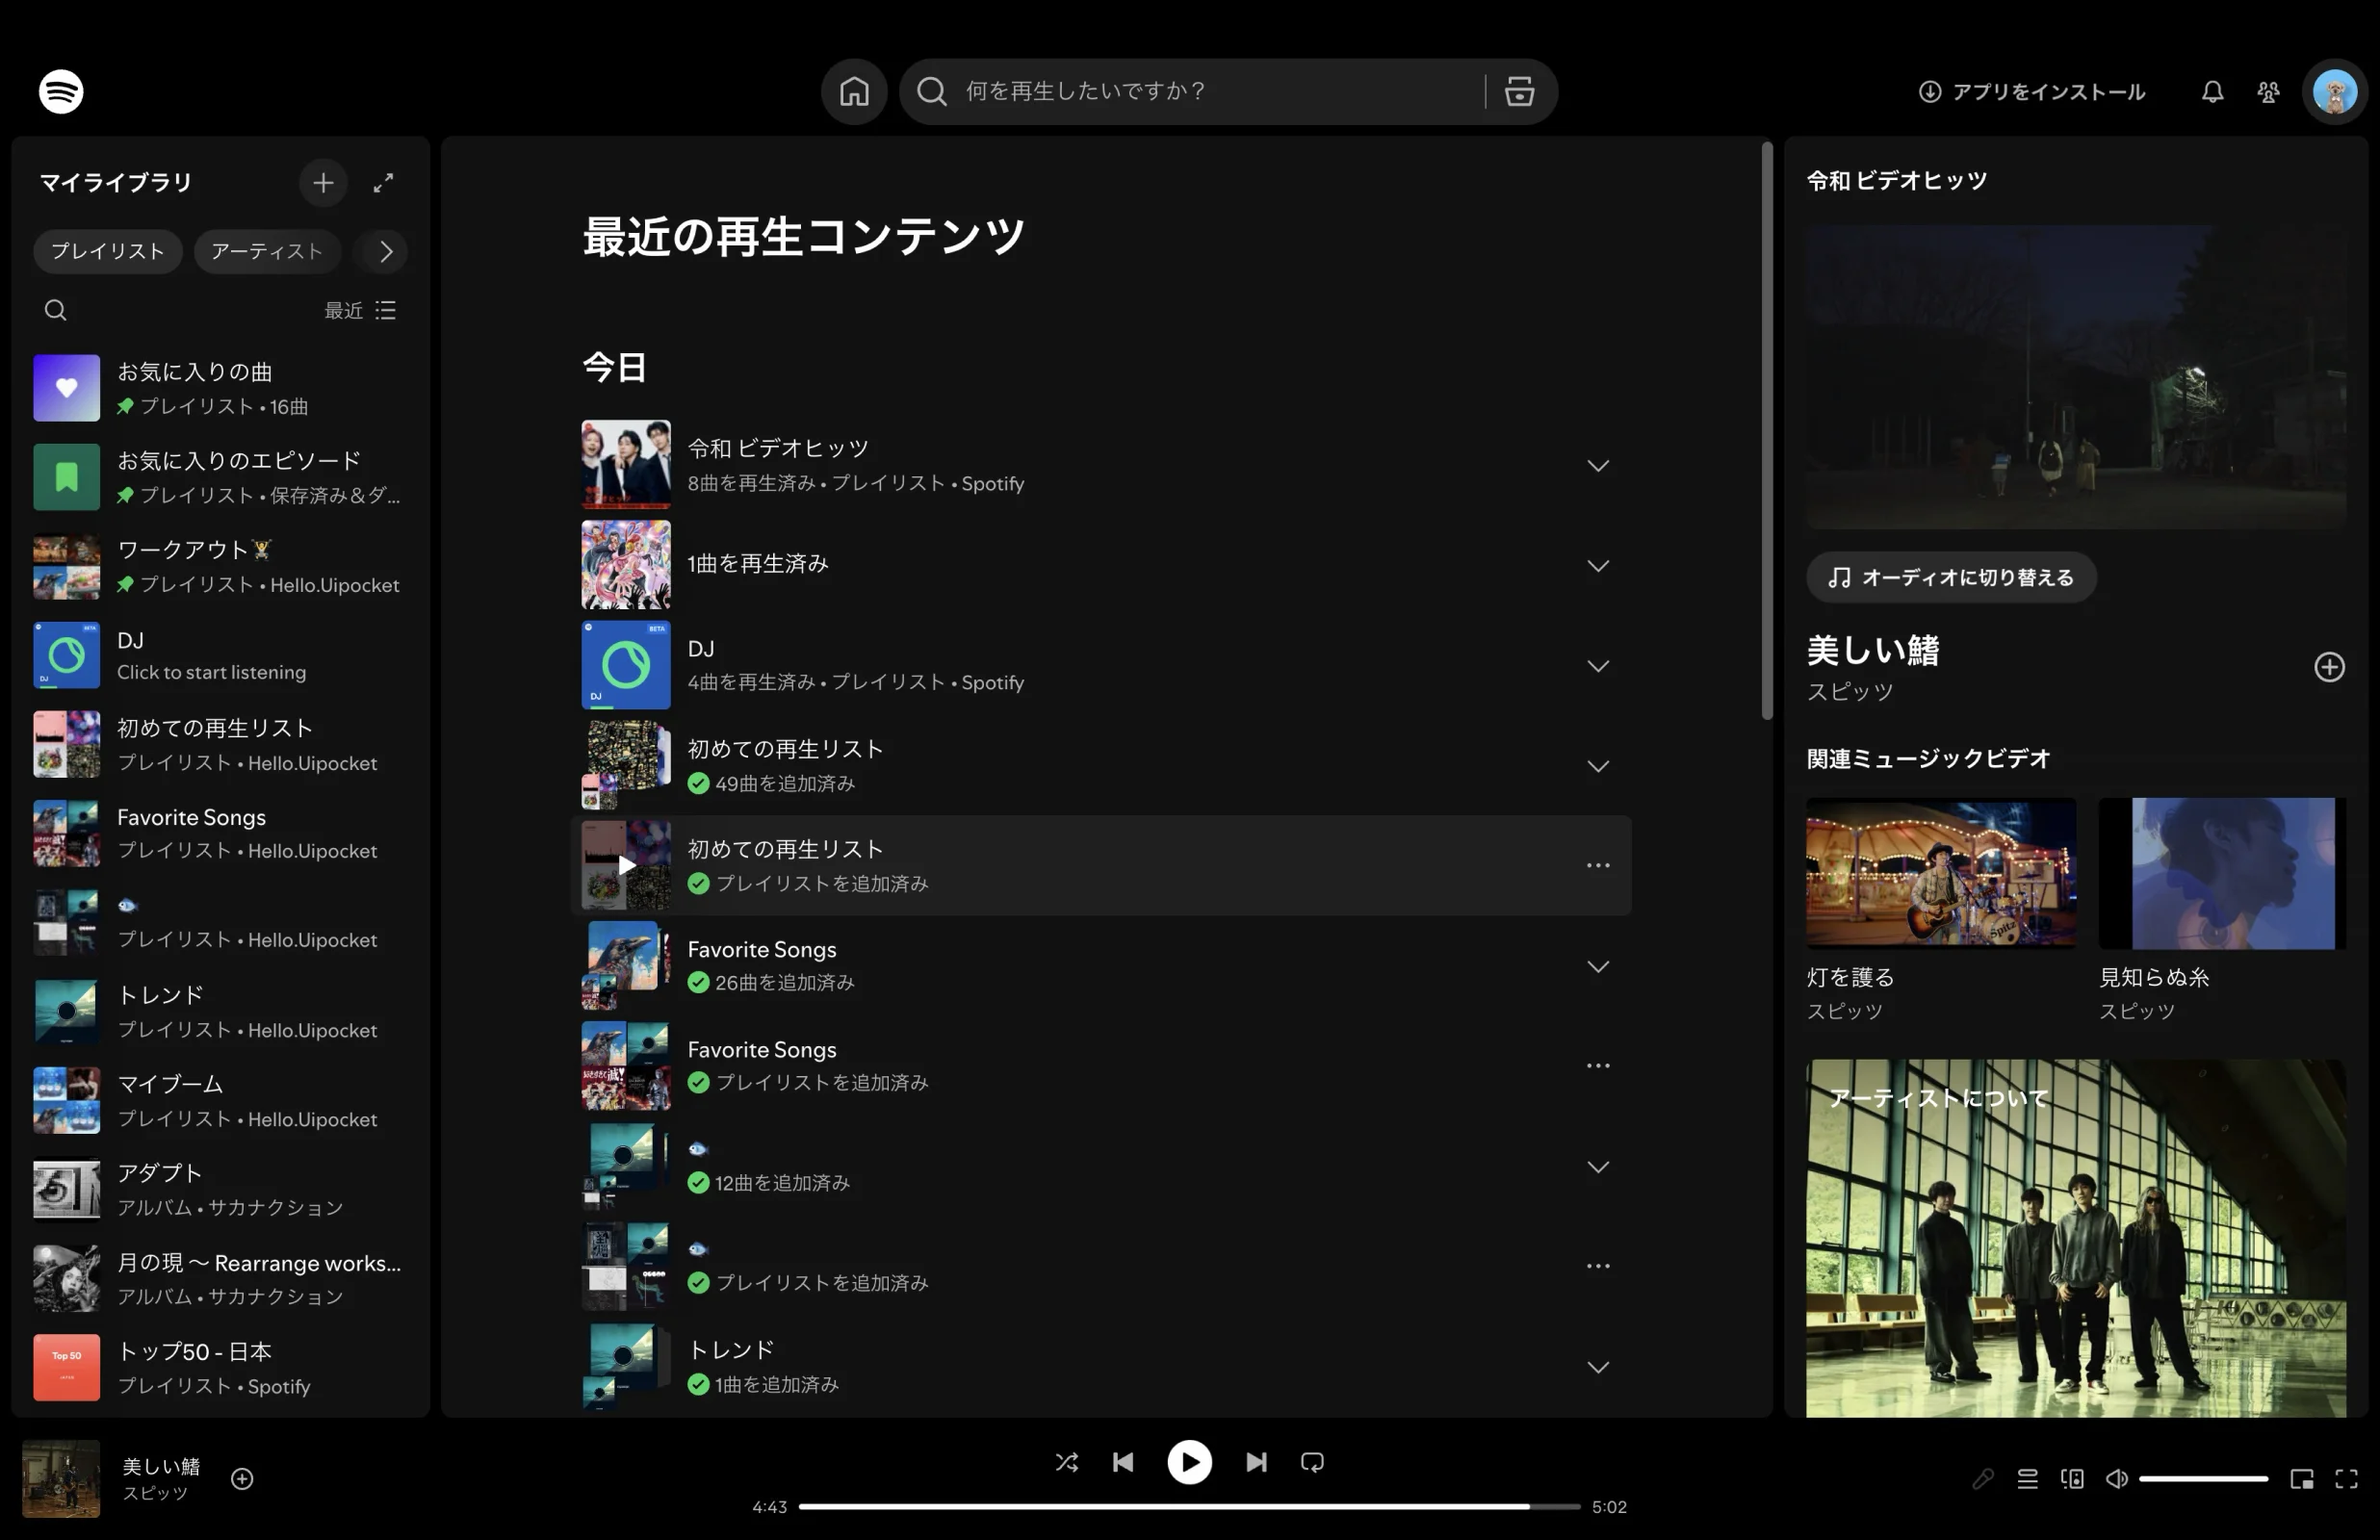Search within My Library magnifier icon

click(56, 311)
